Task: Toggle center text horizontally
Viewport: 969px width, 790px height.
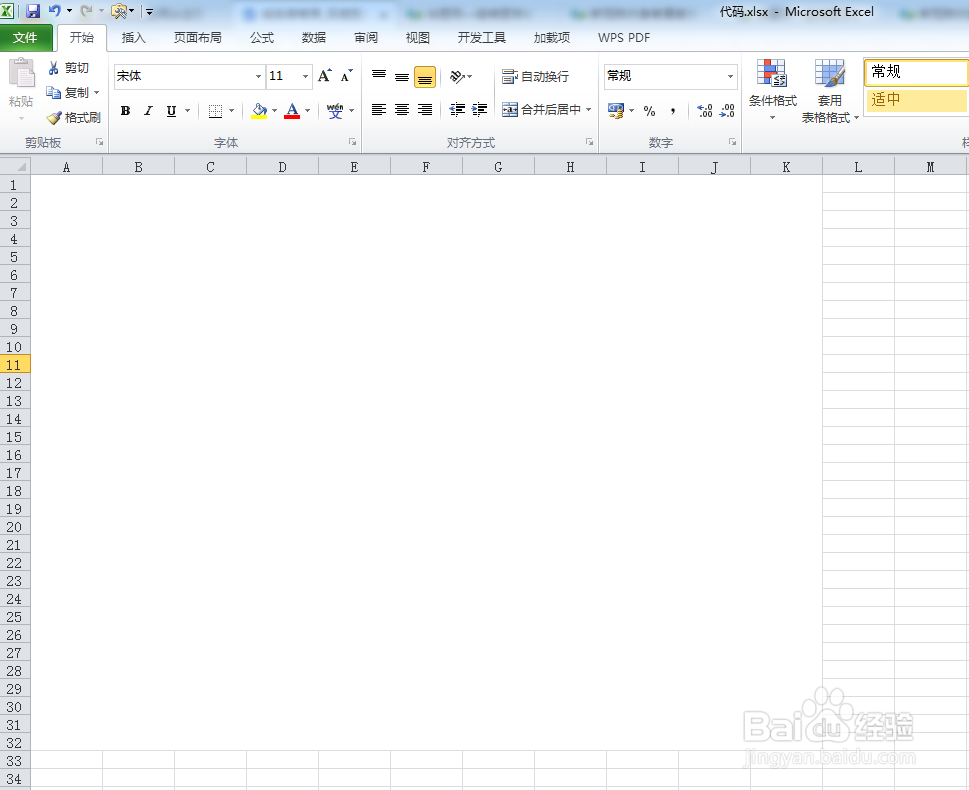Action: click(402, 110)
